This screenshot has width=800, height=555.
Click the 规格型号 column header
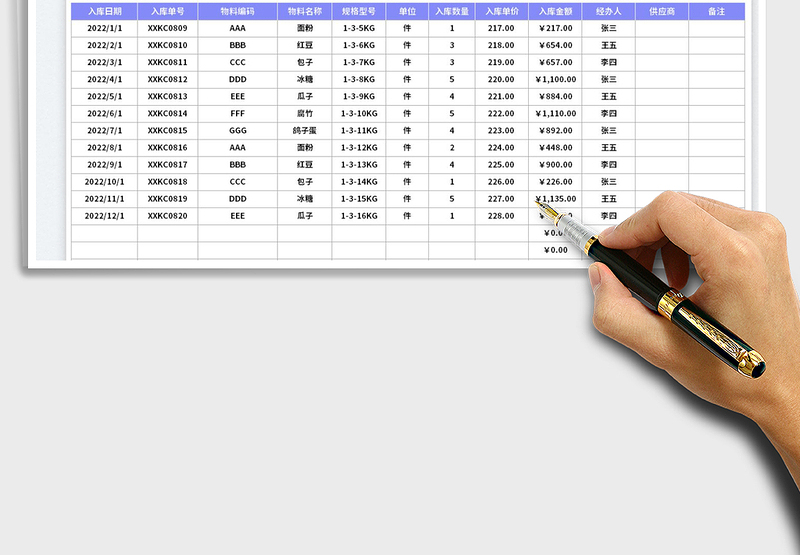coord(358,11)
